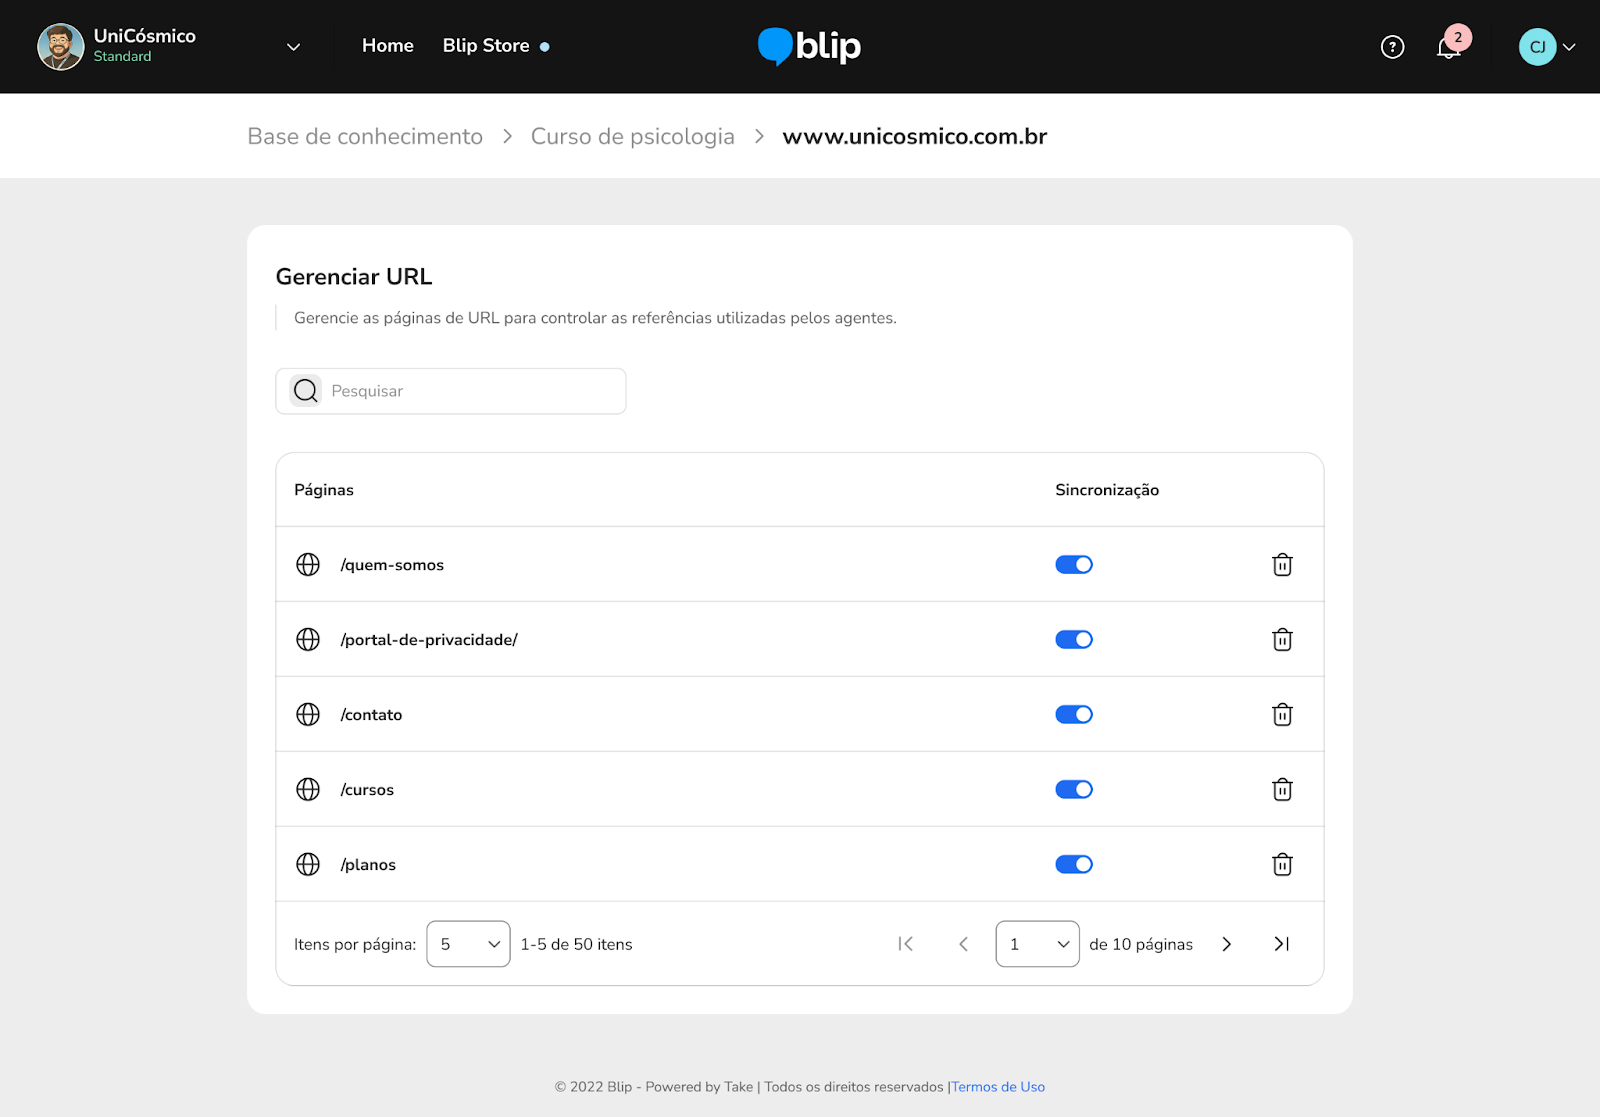Viewport: 1600px width, 1117px height.
Task: Jump to the last page of results
Action: tap(1281, 944)
